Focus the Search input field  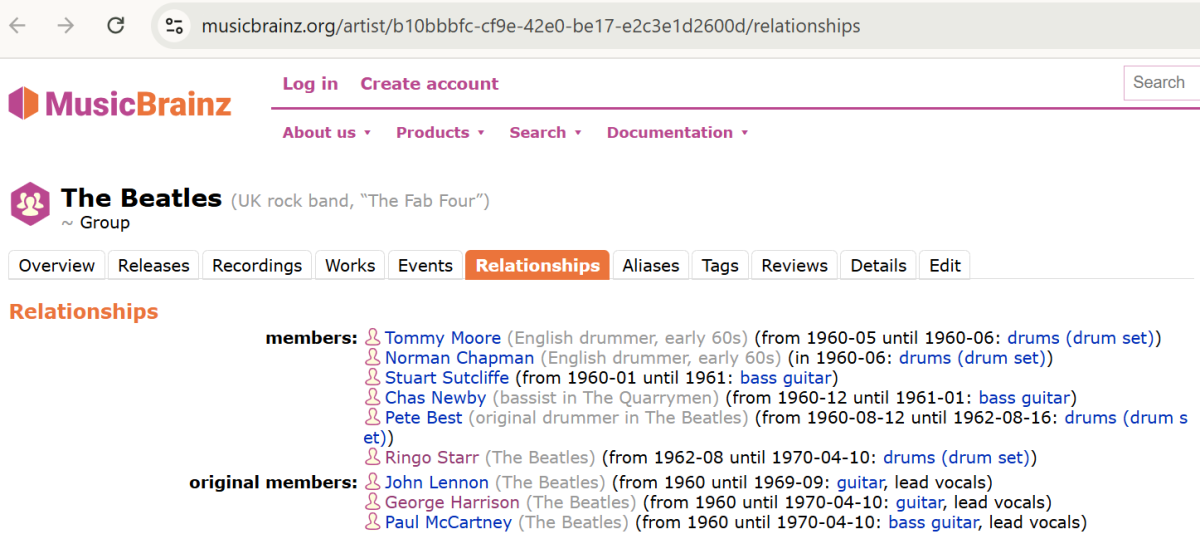(x=1160, y=83)
